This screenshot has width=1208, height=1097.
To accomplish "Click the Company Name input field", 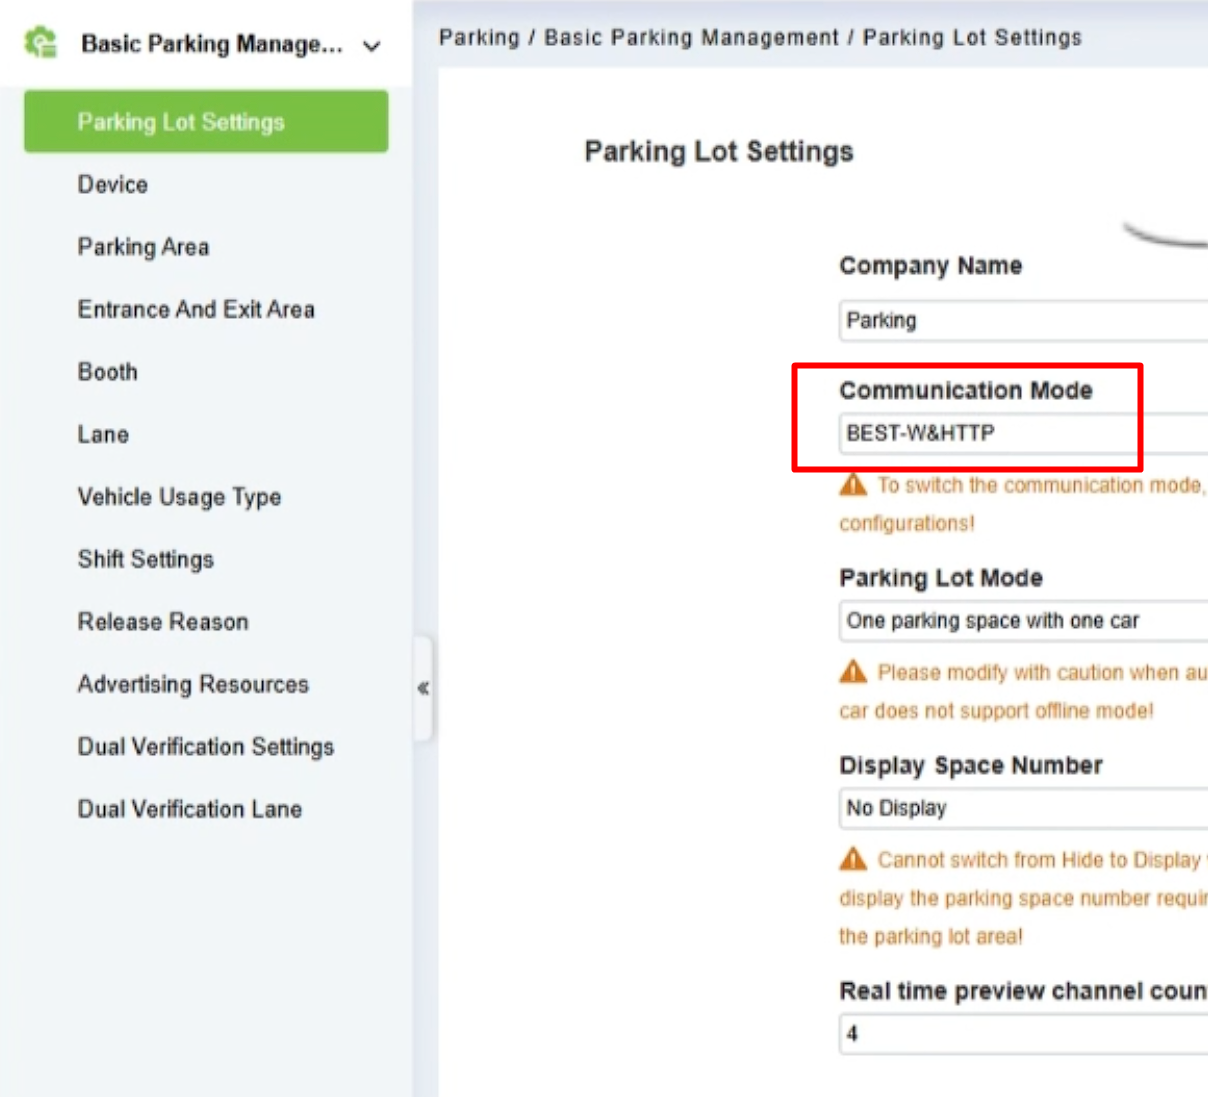I will [x=1023, y=321].
